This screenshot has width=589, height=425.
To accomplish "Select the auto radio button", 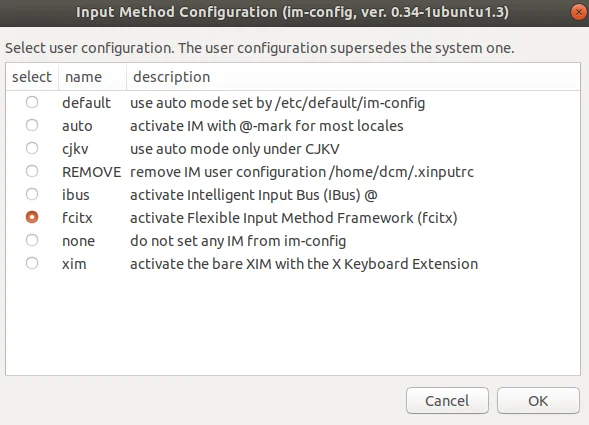I will [x=32, y=125].
